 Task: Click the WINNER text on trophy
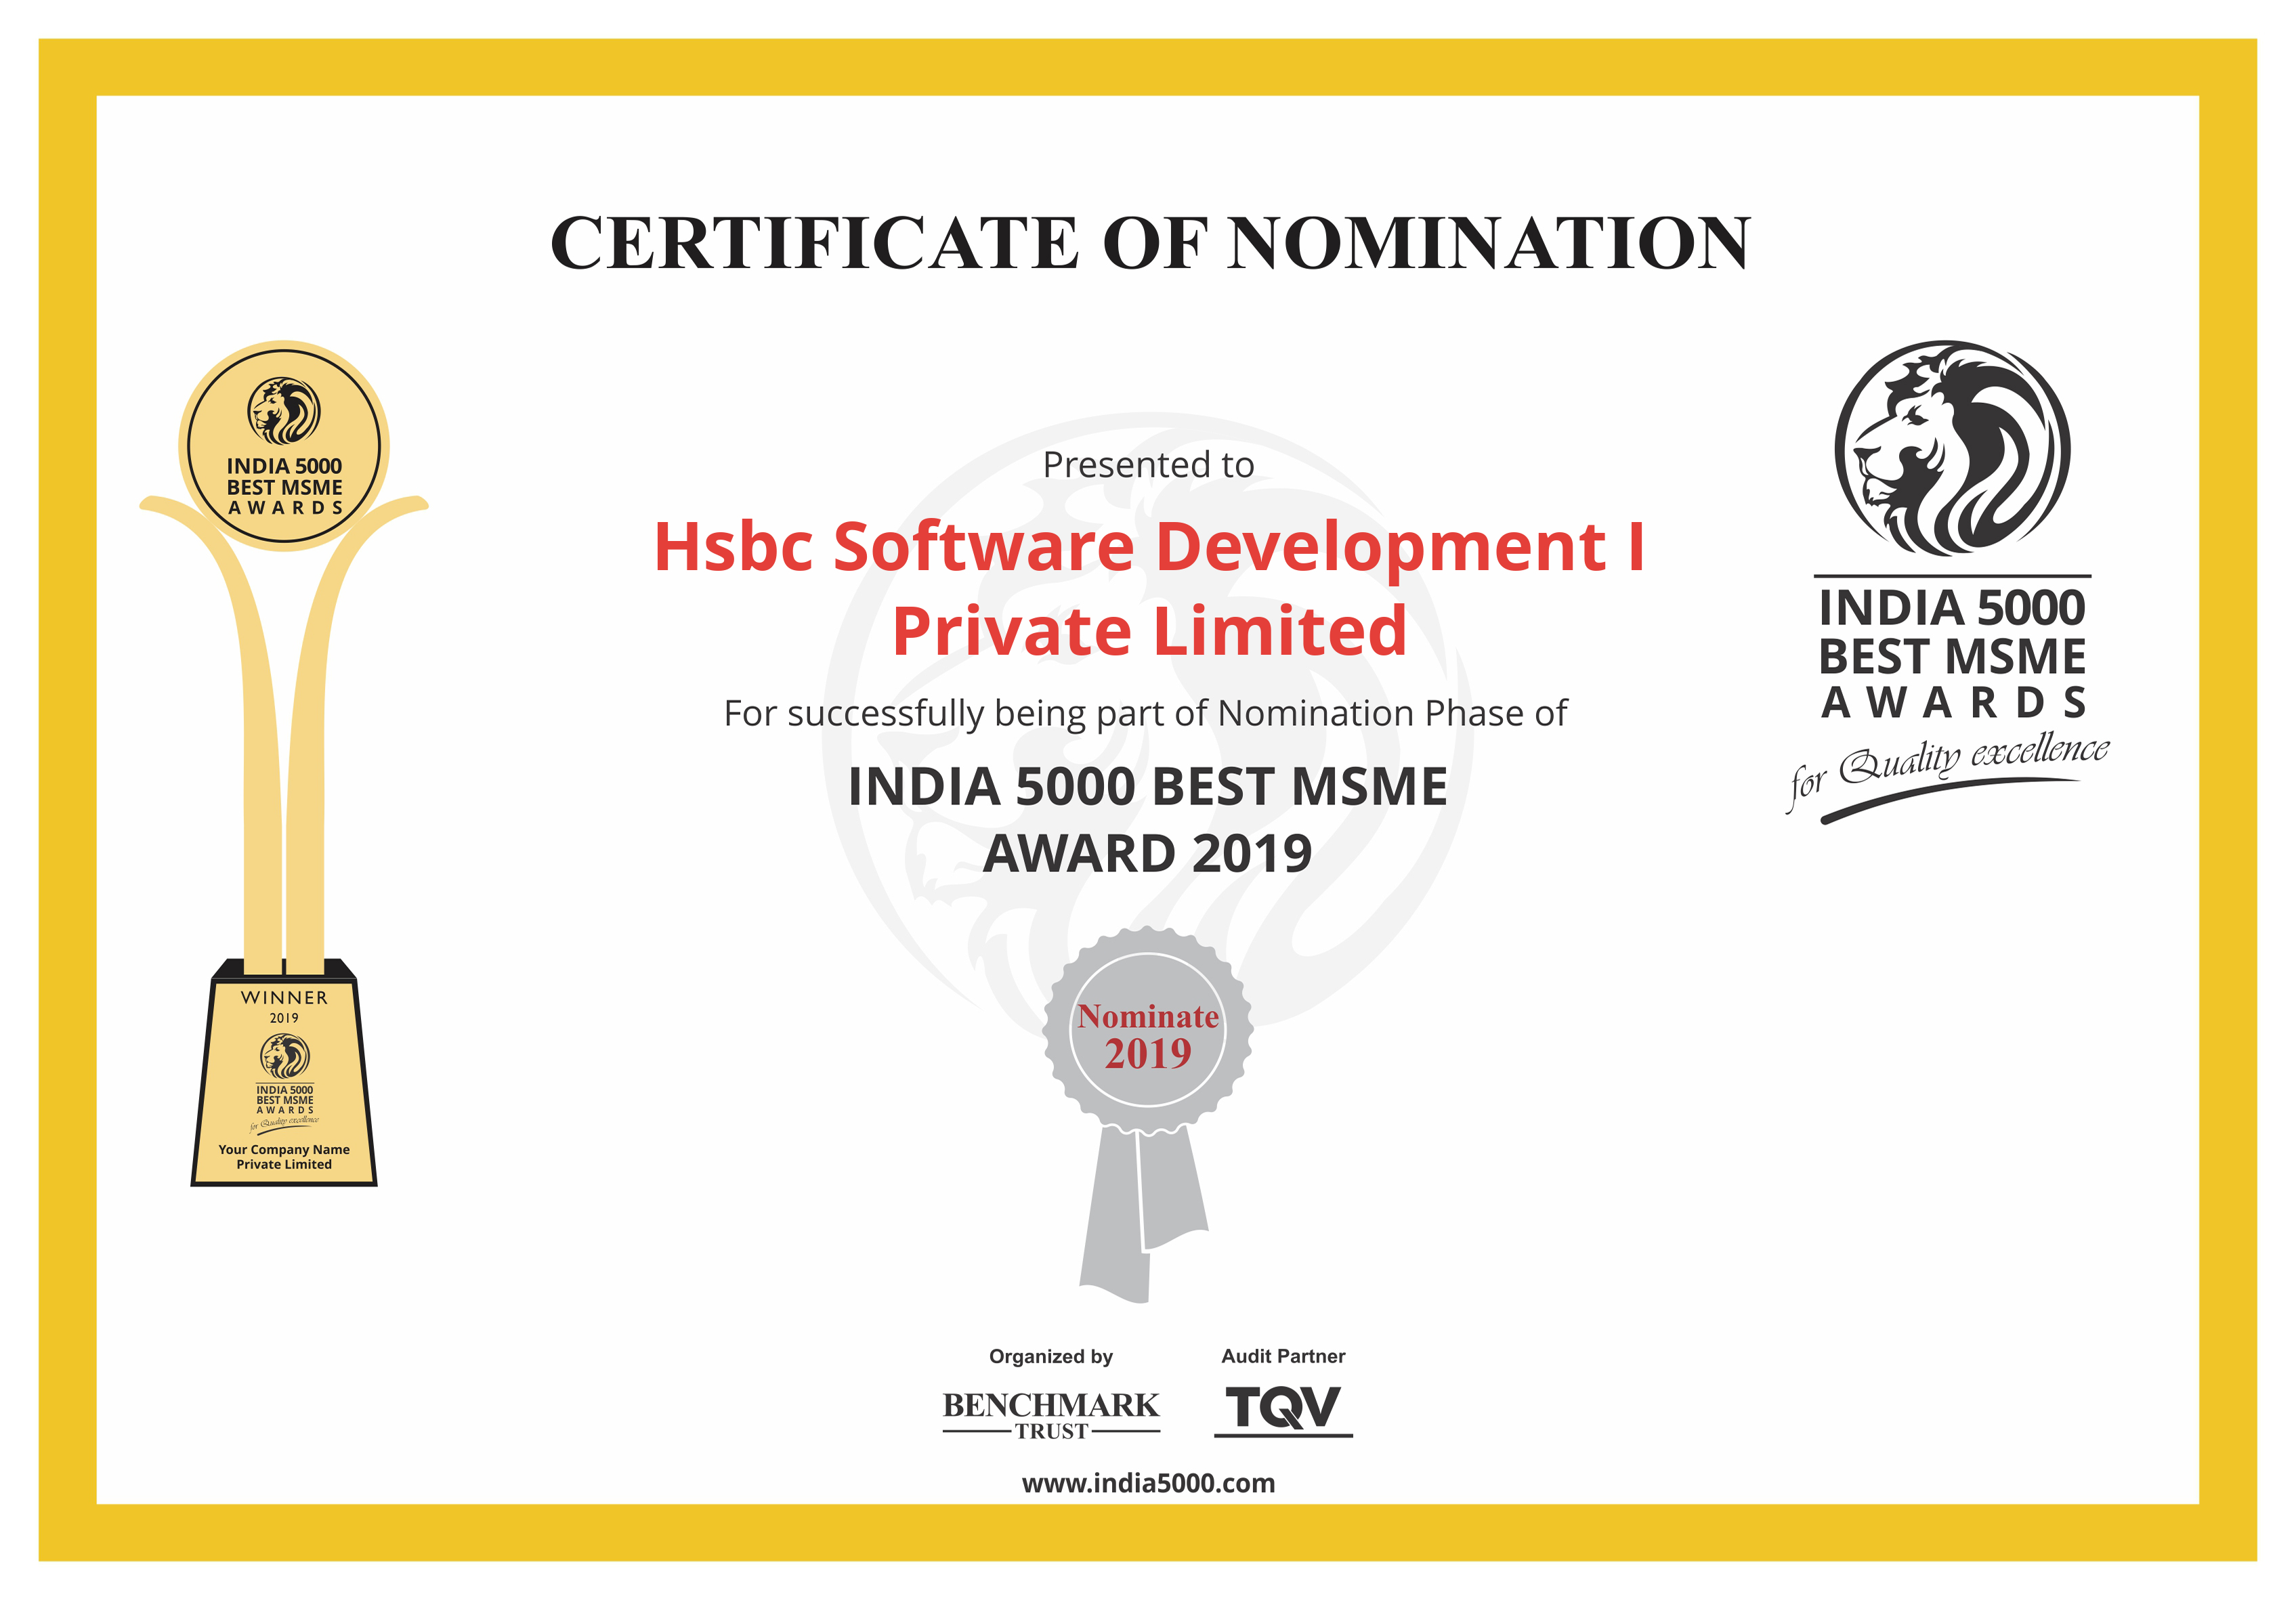284,998
